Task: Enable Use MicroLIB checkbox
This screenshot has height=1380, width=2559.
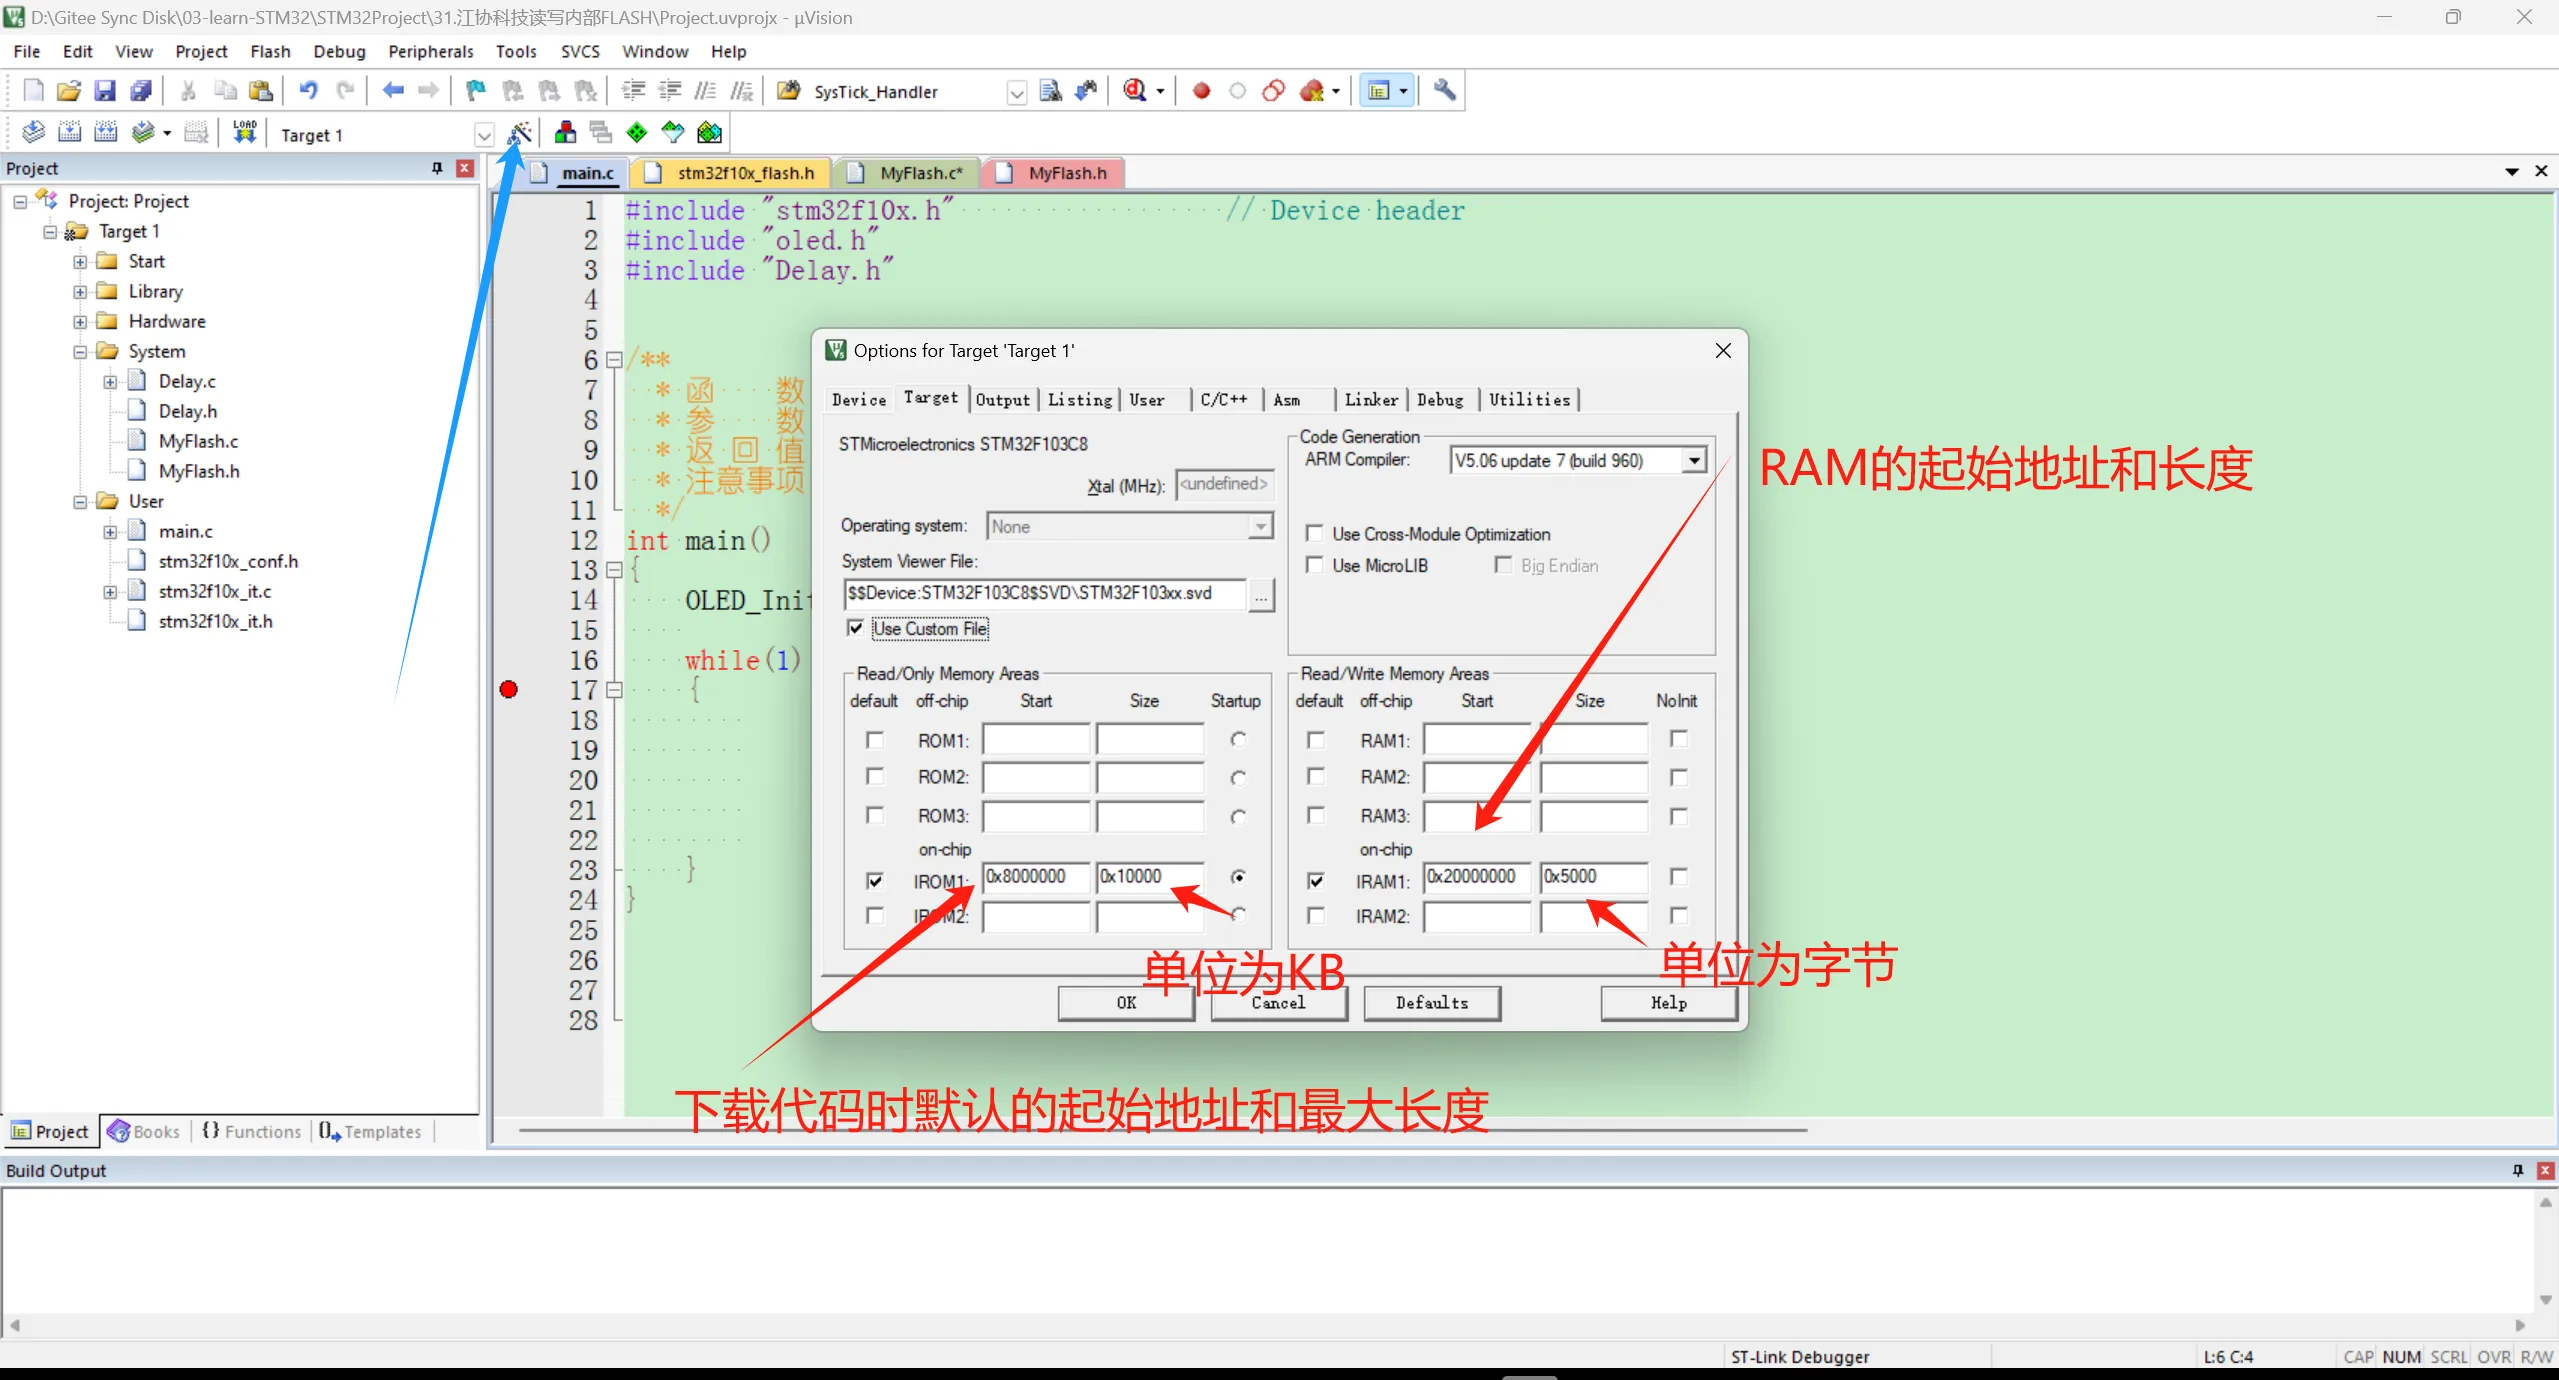Action: tap(1315, 565)
